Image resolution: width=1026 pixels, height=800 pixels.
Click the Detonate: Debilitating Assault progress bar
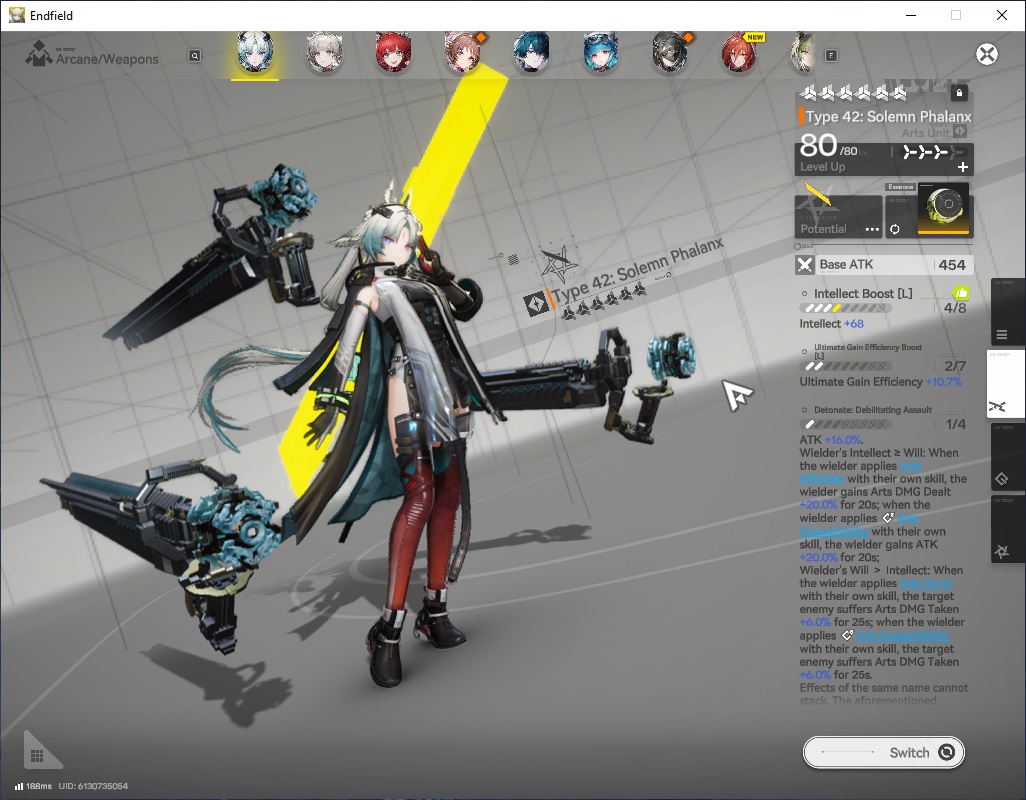844,424
